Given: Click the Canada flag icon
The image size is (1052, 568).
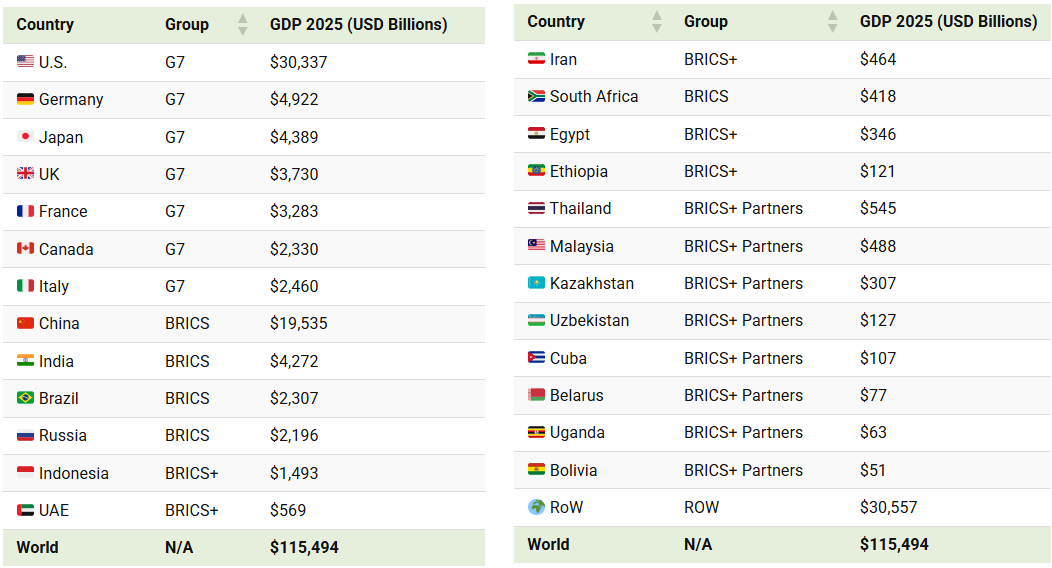Looking at the screenshot, I should tap(25, 249).
